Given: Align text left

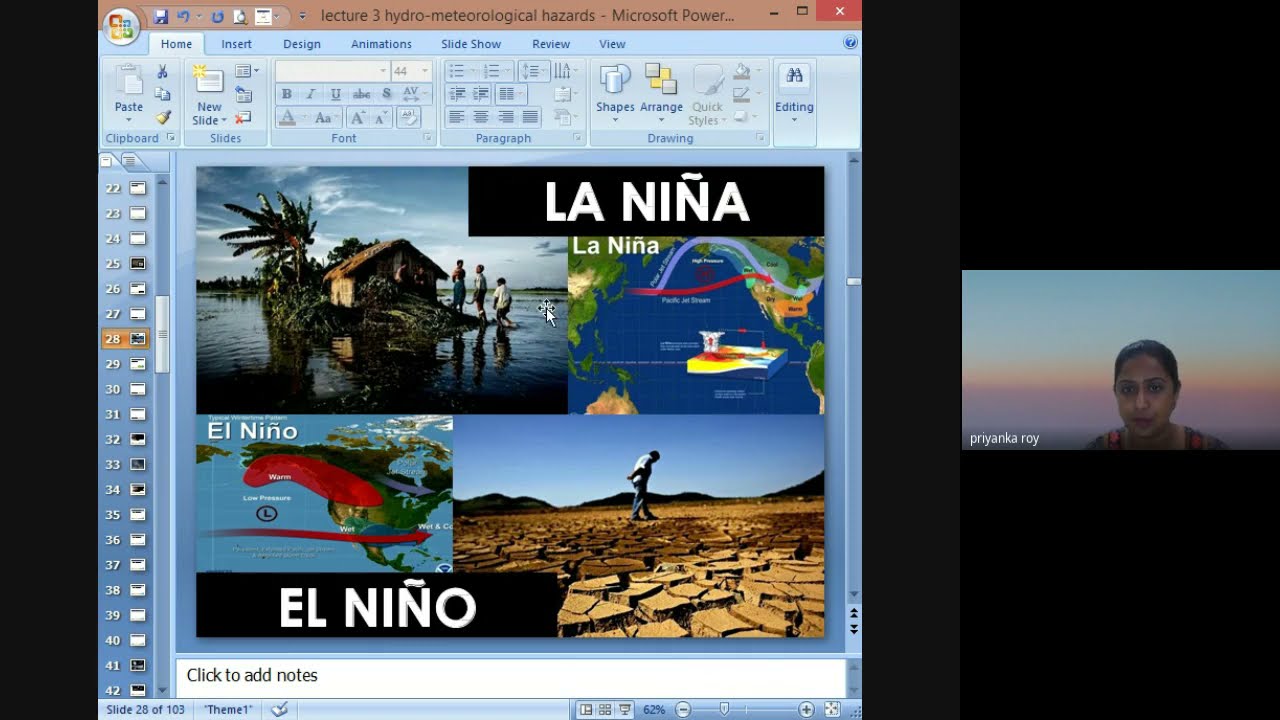Looking at the screenshot, I should [457, 118].
